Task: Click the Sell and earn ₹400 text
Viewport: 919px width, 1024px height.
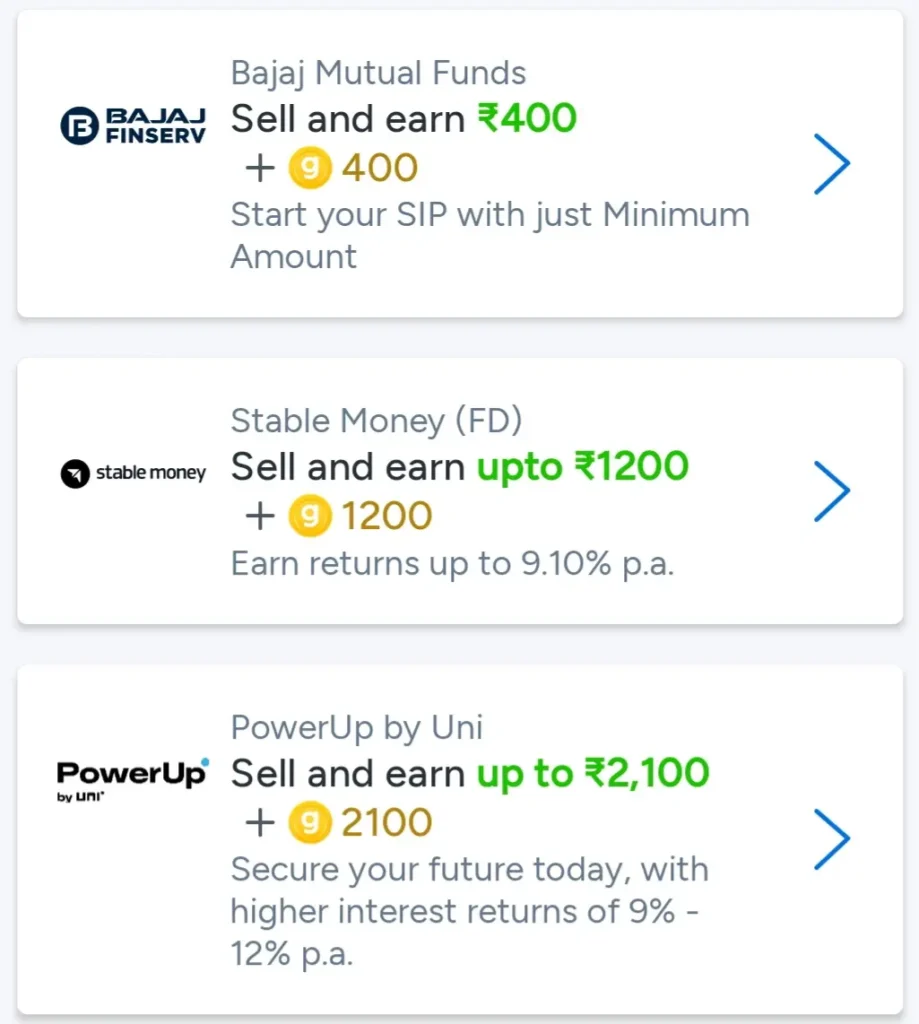Action: click(403, 119)
